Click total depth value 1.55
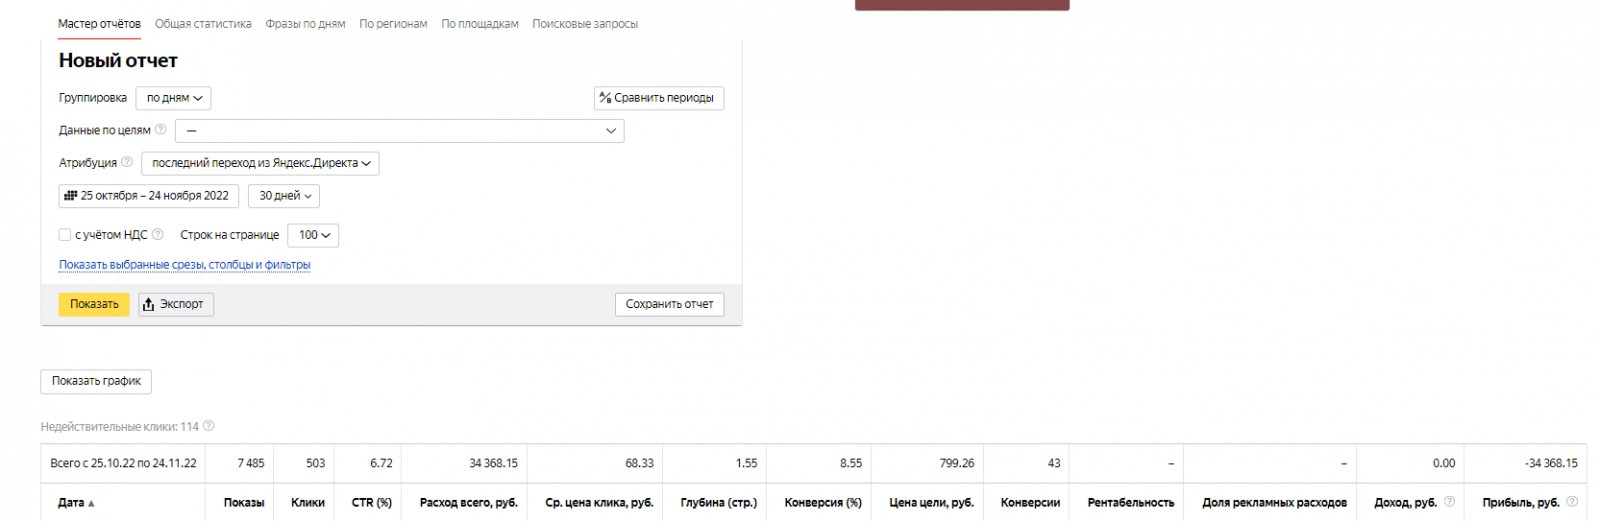The image size is (1600, 521). 746,464
